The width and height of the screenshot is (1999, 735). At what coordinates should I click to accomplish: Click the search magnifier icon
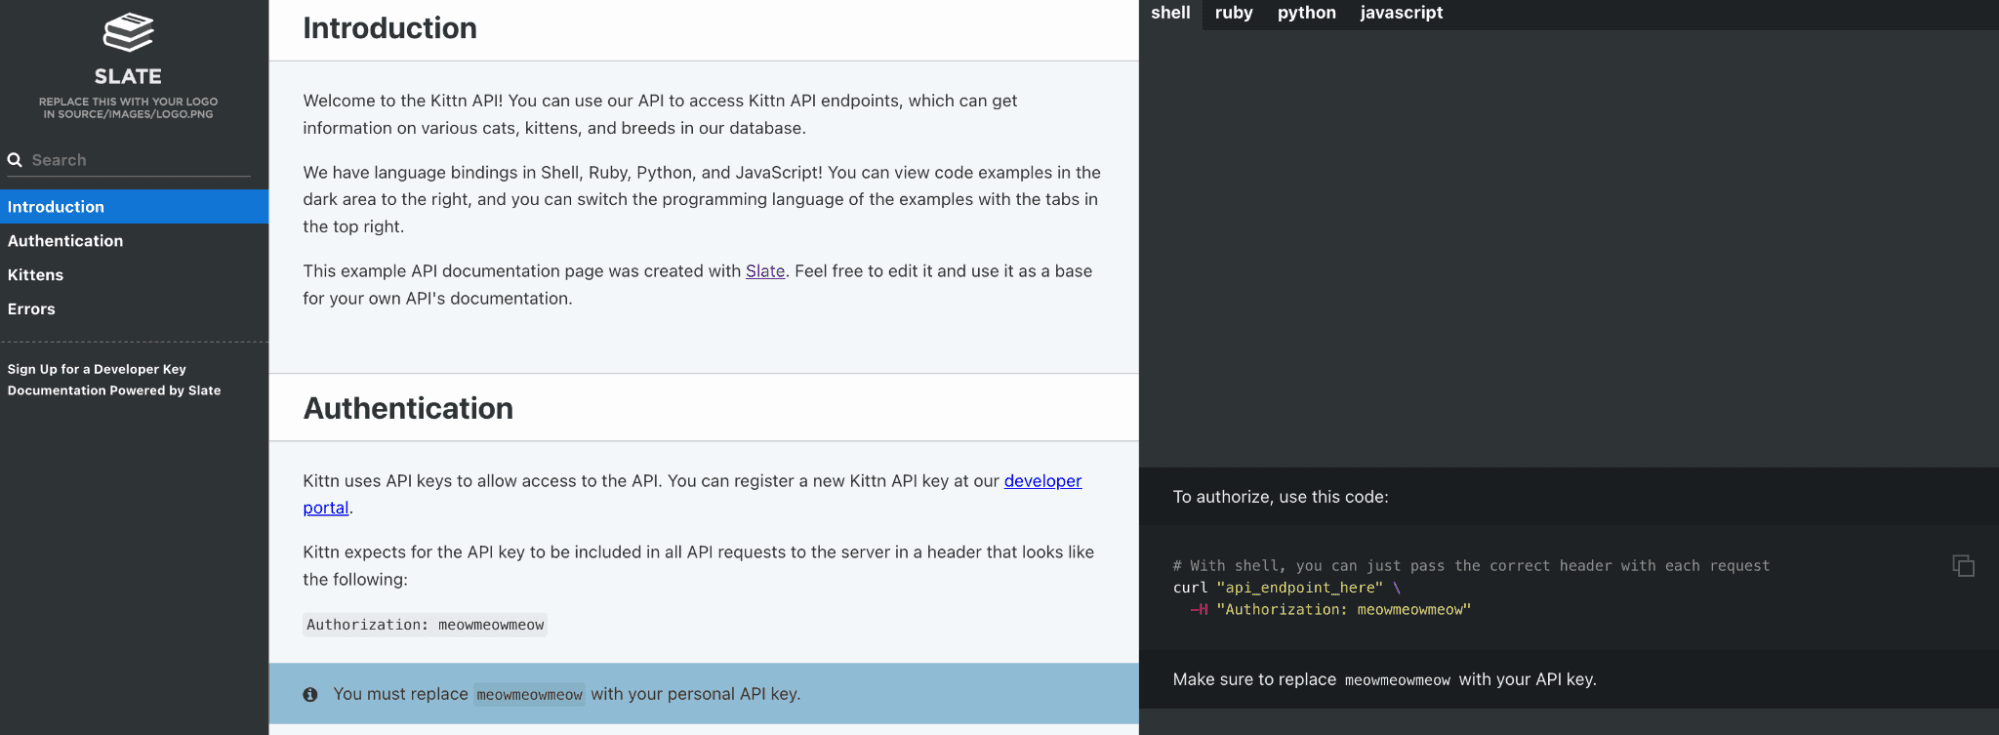click(x=15, y=160)
